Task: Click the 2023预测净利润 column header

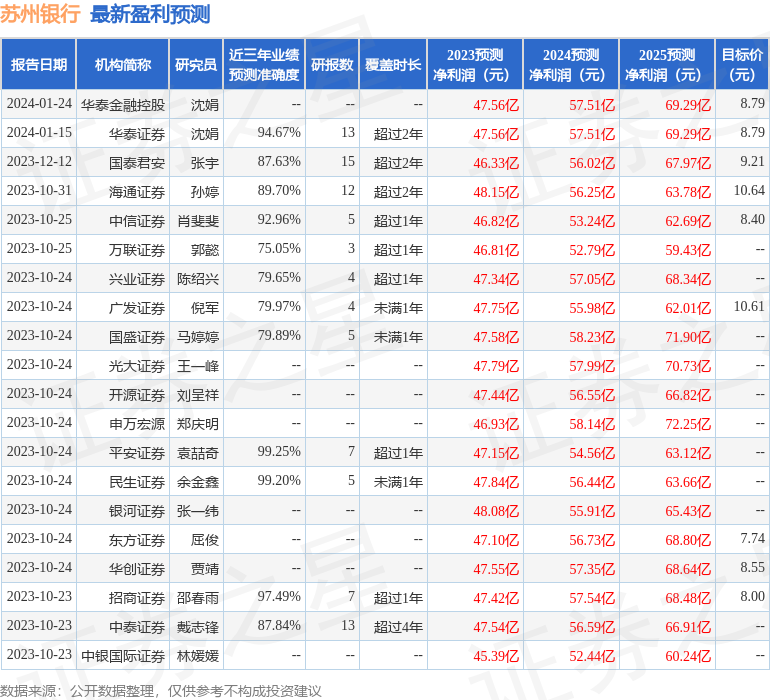Action: coord(475,64)
